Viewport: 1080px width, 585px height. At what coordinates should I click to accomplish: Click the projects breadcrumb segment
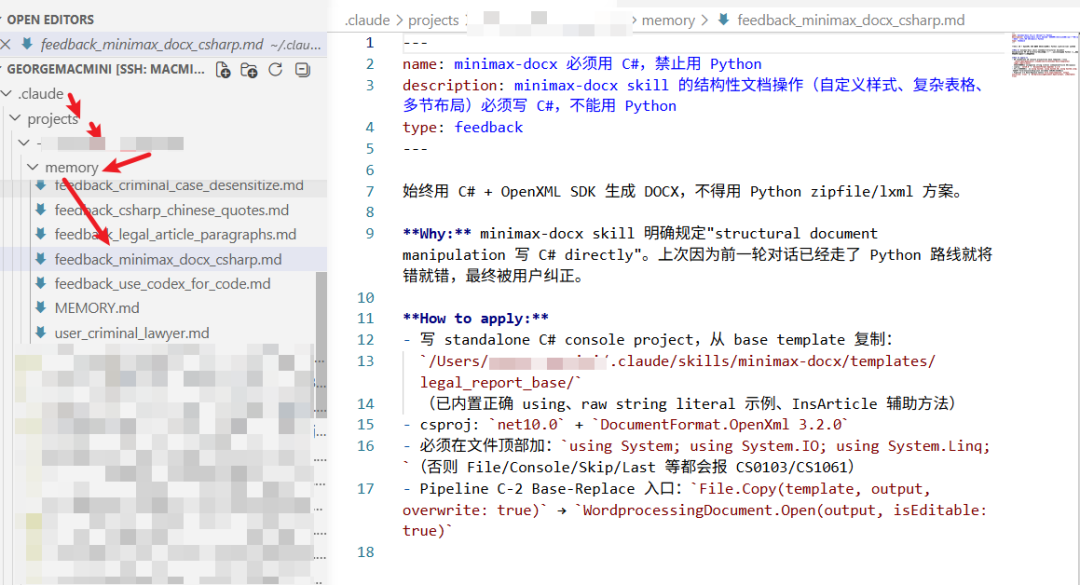433,20
